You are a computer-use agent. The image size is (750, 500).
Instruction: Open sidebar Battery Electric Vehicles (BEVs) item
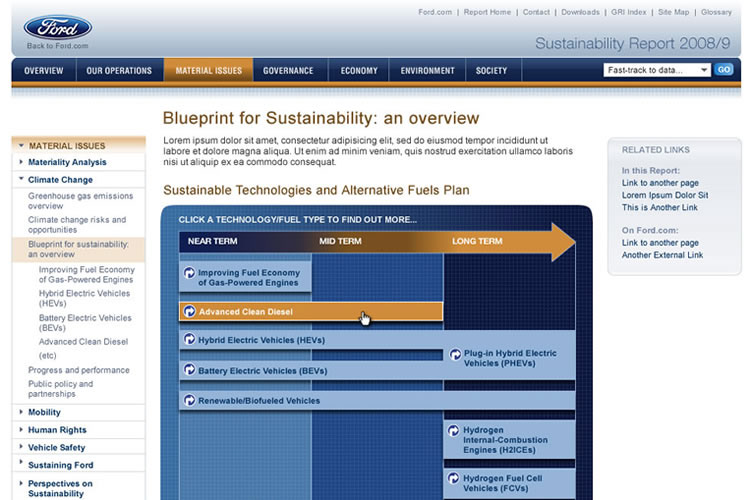pos(85,322)
